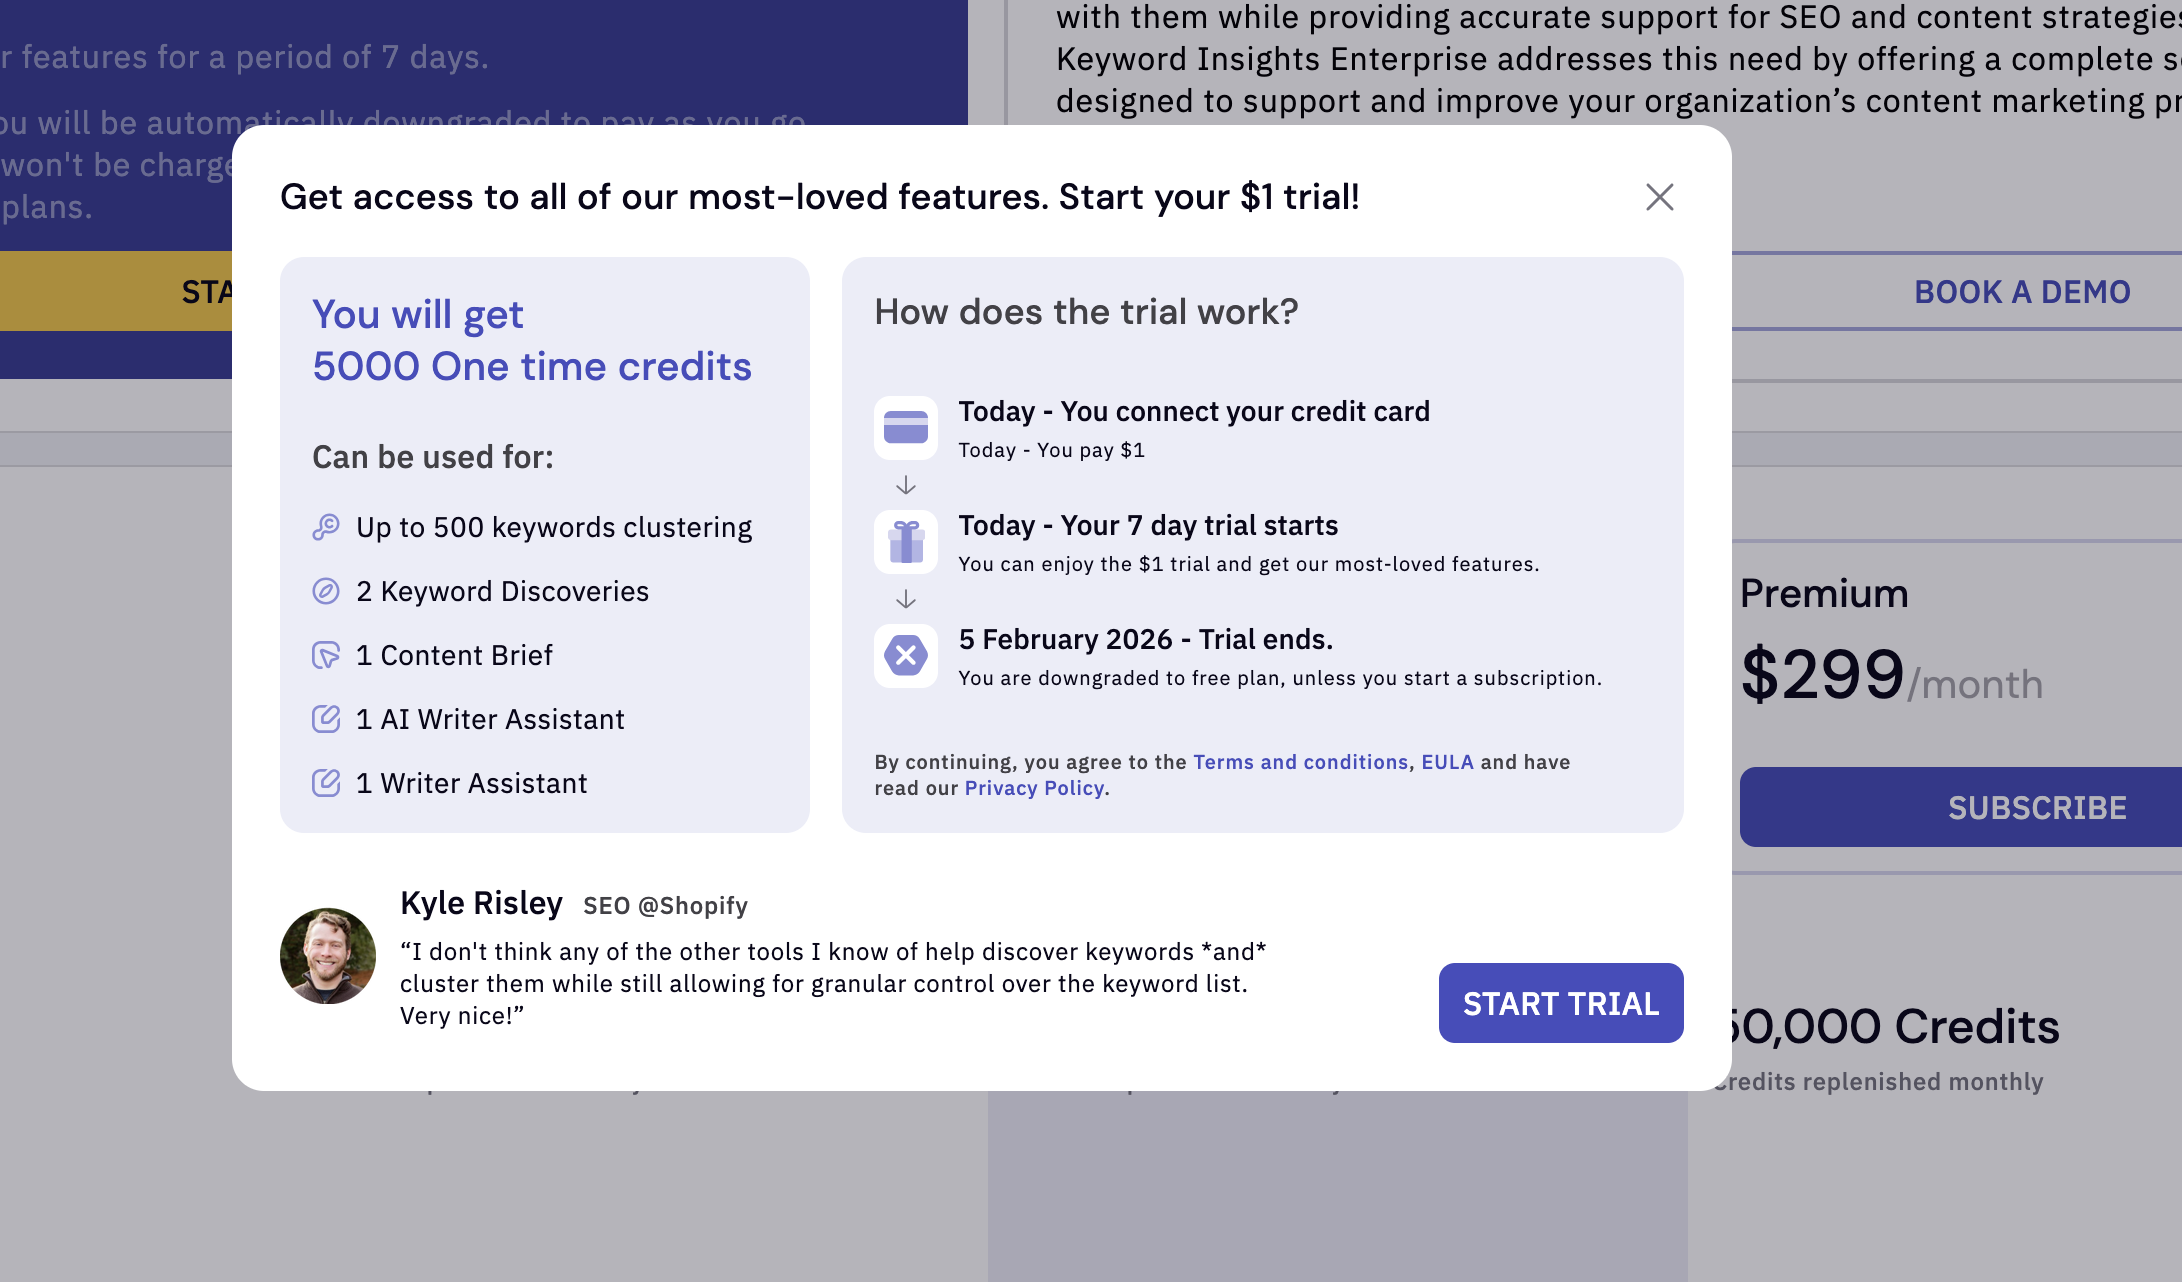Open the Privacy Policy link
The height and width of the screenshot is (1282, 2182).
1034,788
